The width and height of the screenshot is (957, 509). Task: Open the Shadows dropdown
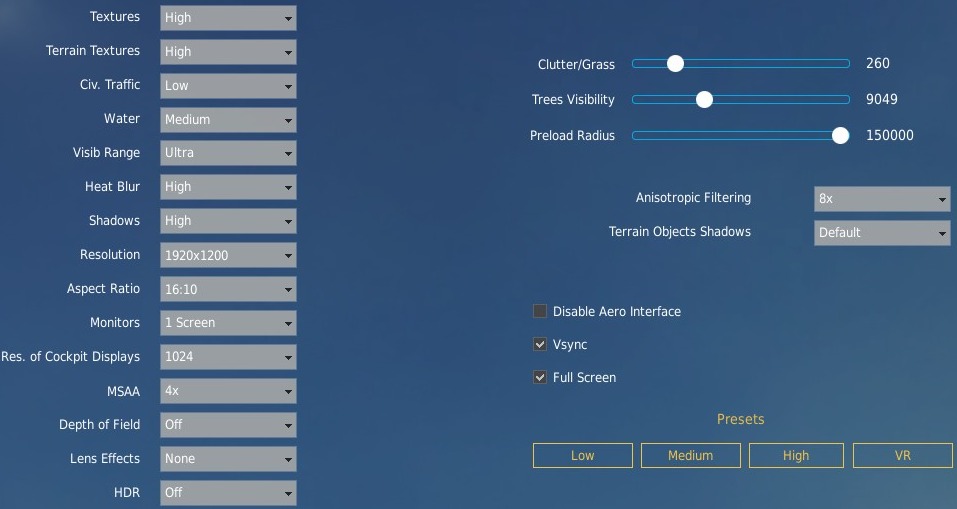(228, 221)
